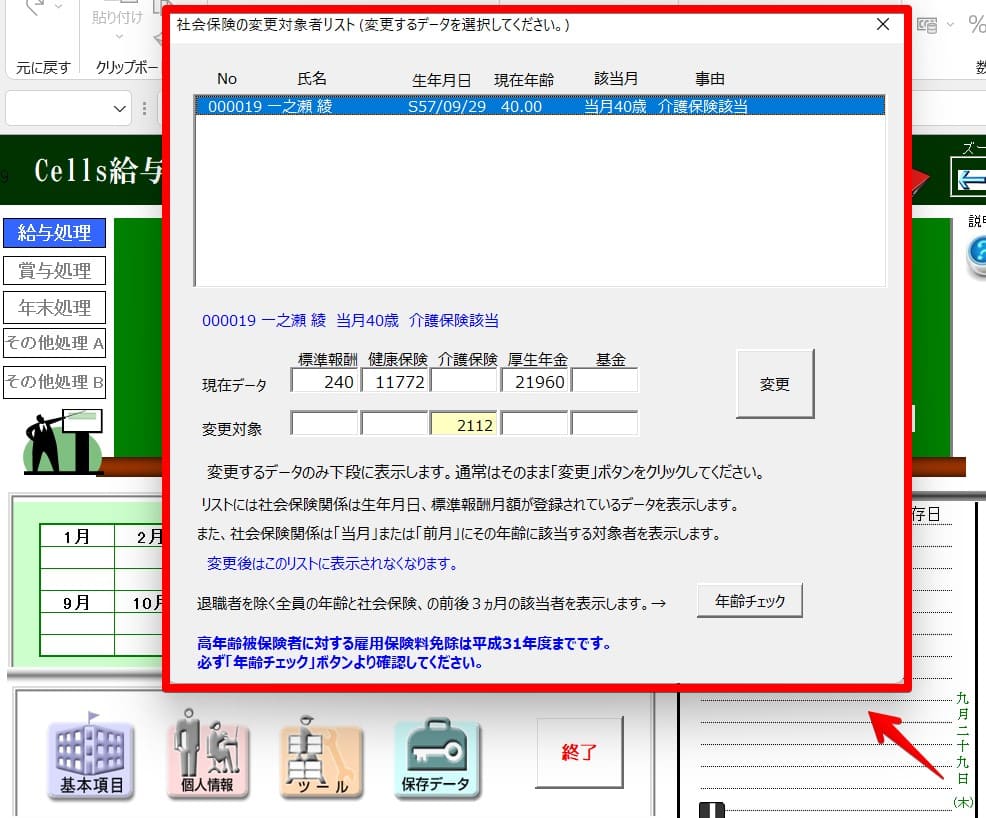Open その他処理 A tab
986x818 pixels.
(54, 343)
